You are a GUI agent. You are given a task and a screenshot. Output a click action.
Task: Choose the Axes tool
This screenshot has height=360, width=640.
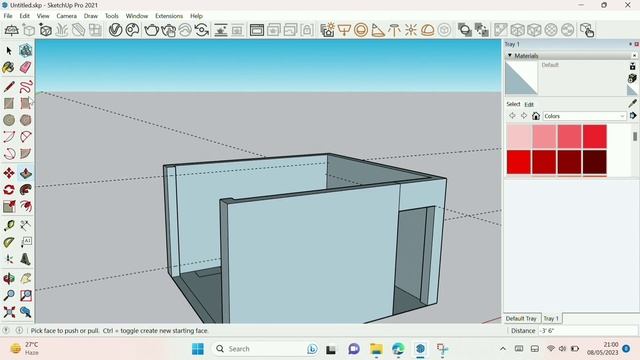point(9,259)
